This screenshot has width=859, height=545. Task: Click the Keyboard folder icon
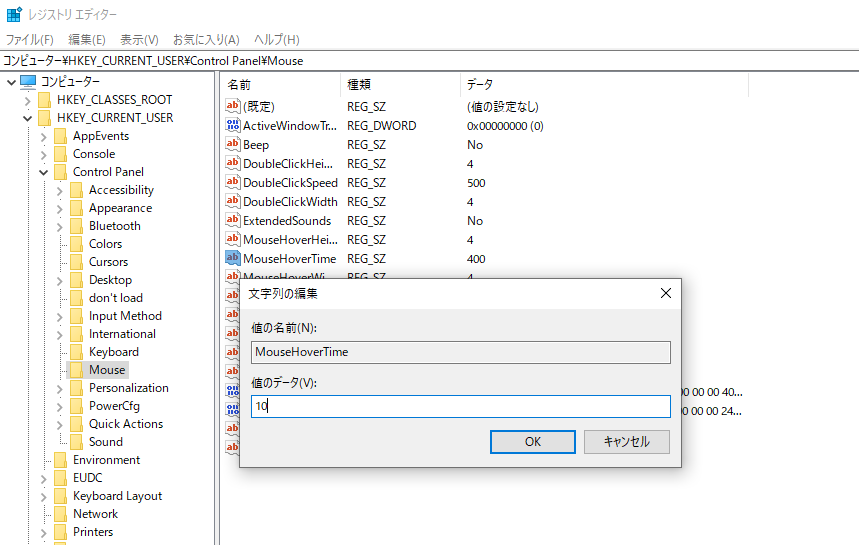[77, 352]
